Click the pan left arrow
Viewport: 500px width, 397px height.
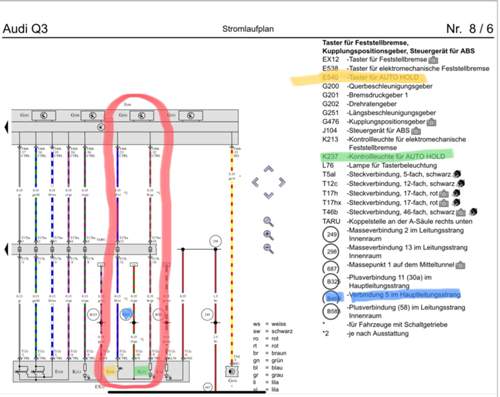tap(255, 182)
